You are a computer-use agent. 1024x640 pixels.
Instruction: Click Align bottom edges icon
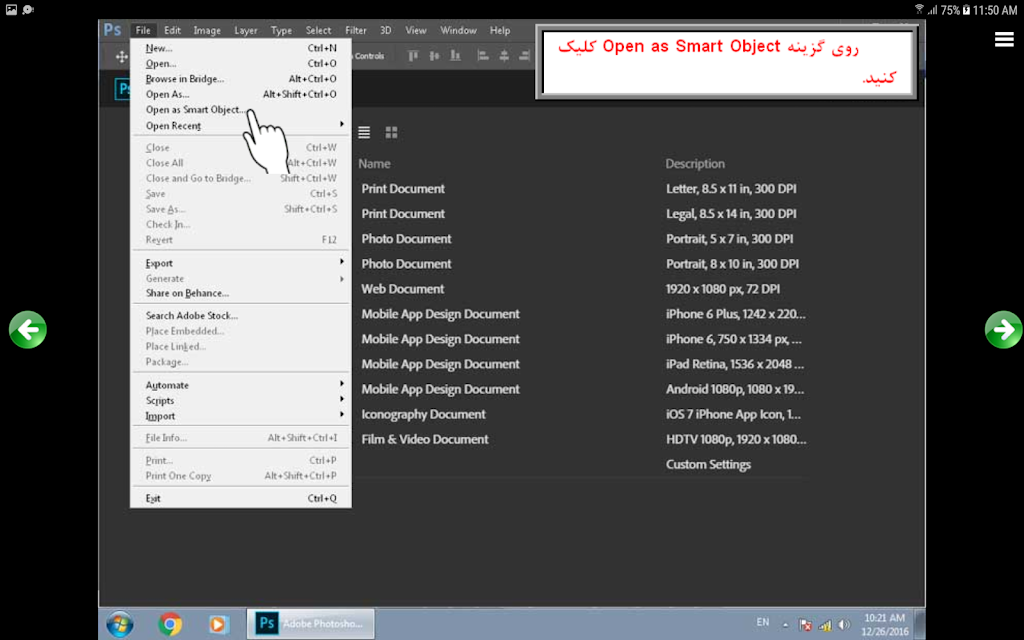[x=456, y=56]
